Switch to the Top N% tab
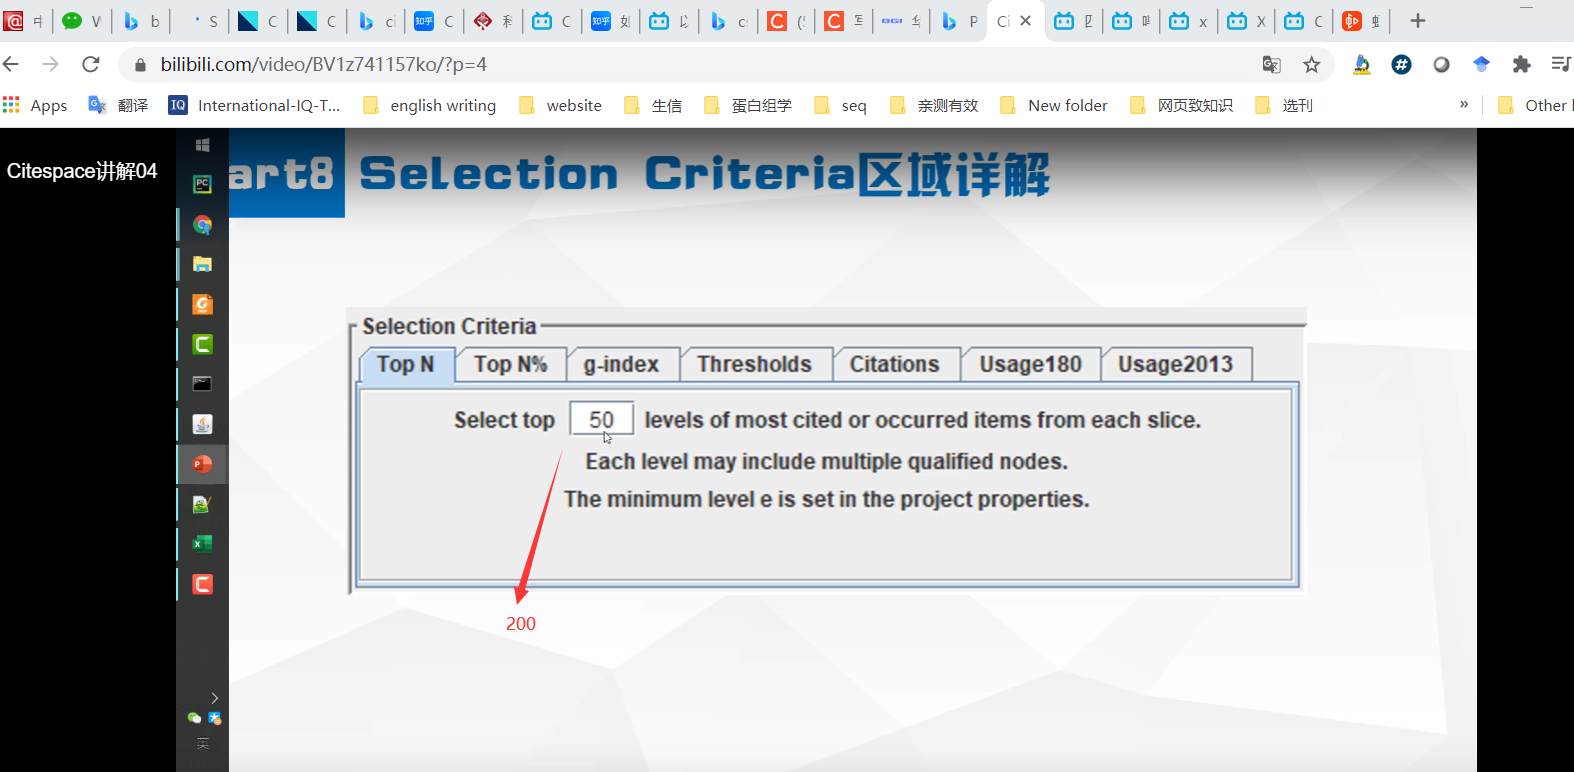Screen dimensions: 1574x772 [x=510, y=364]
